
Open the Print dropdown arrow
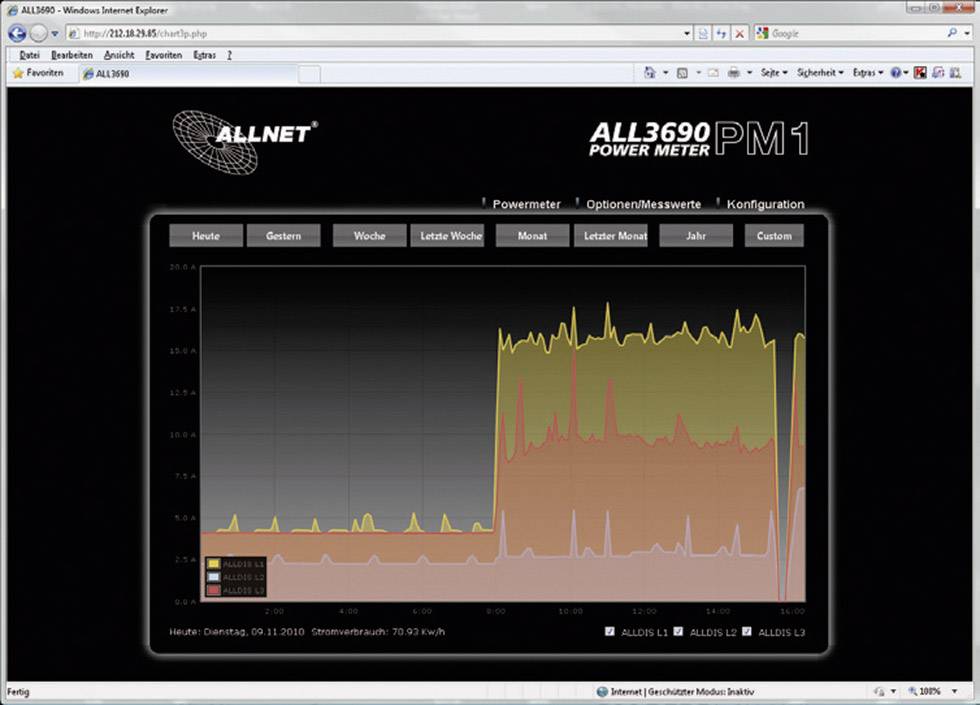tap(749, 73)
